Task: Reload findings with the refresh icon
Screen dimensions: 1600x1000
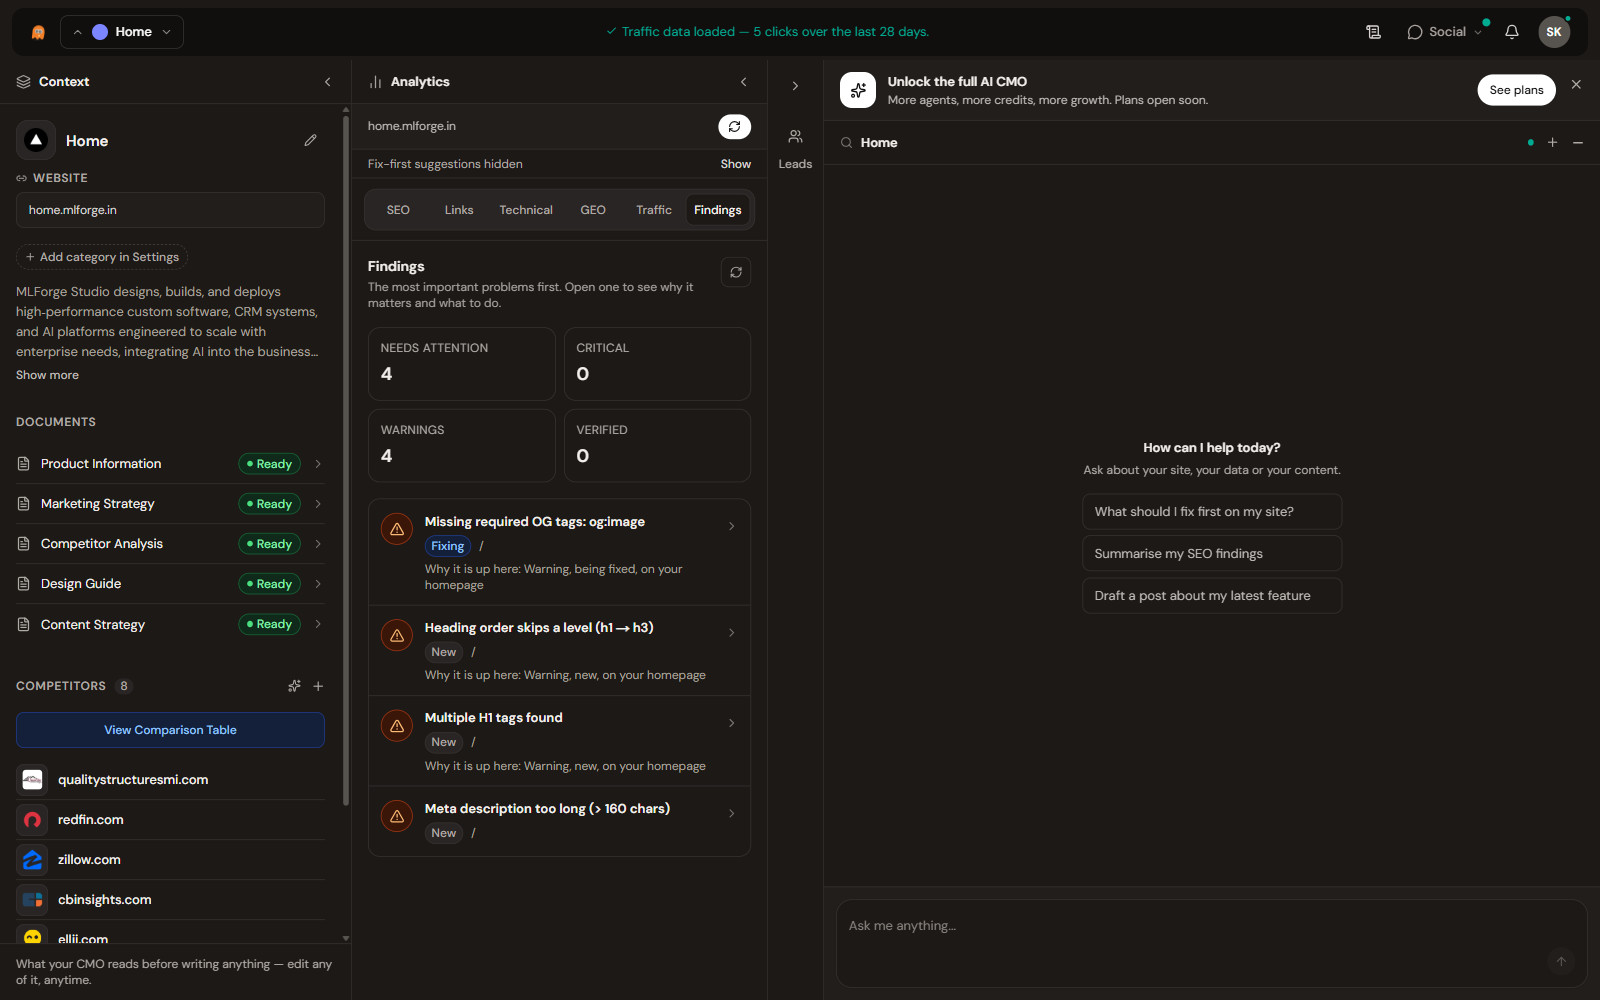Action: [736, 272]
